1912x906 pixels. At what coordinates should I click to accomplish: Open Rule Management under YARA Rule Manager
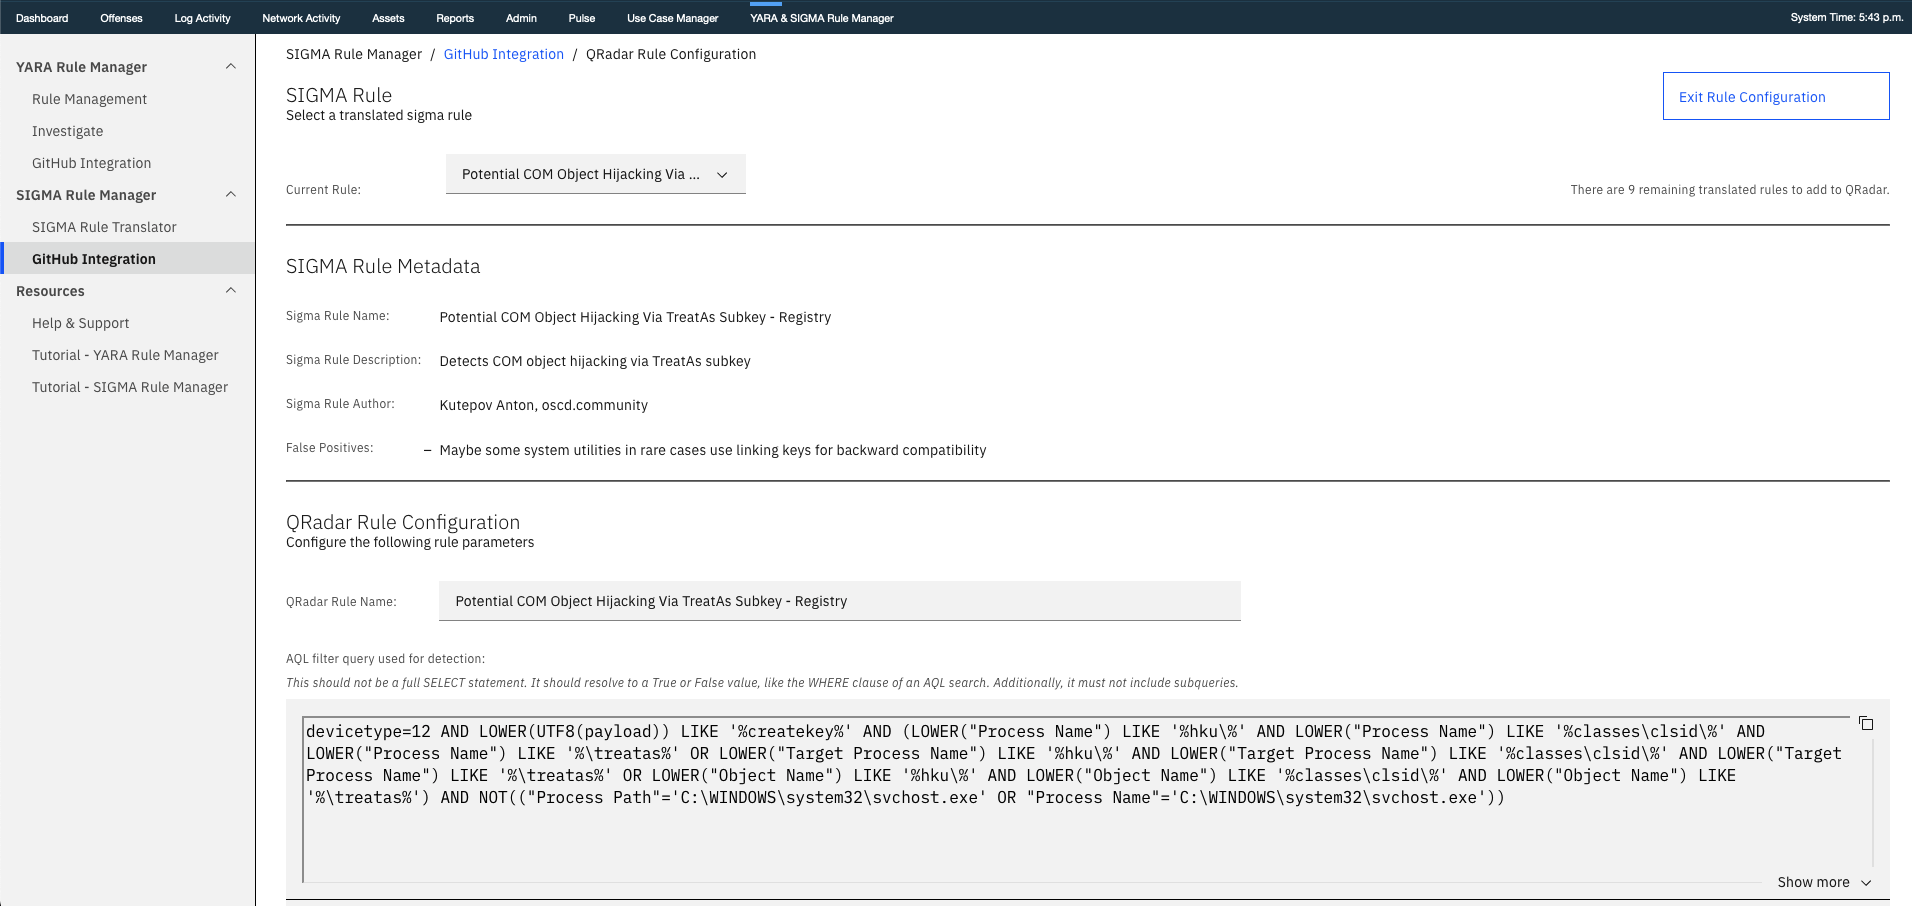click(x=89, y=98)
